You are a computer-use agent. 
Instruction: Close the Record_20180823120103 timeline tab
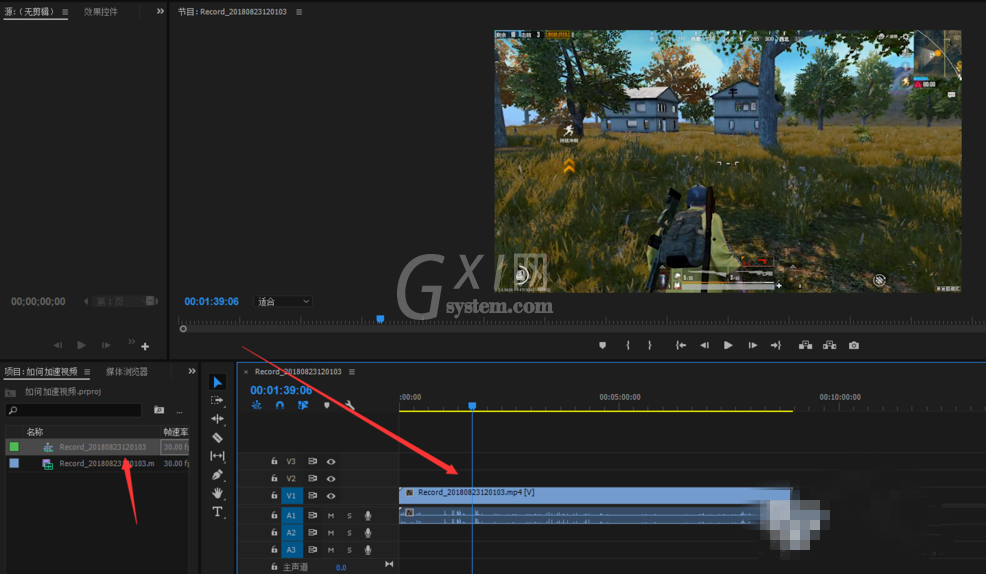[x=246, y=372]
